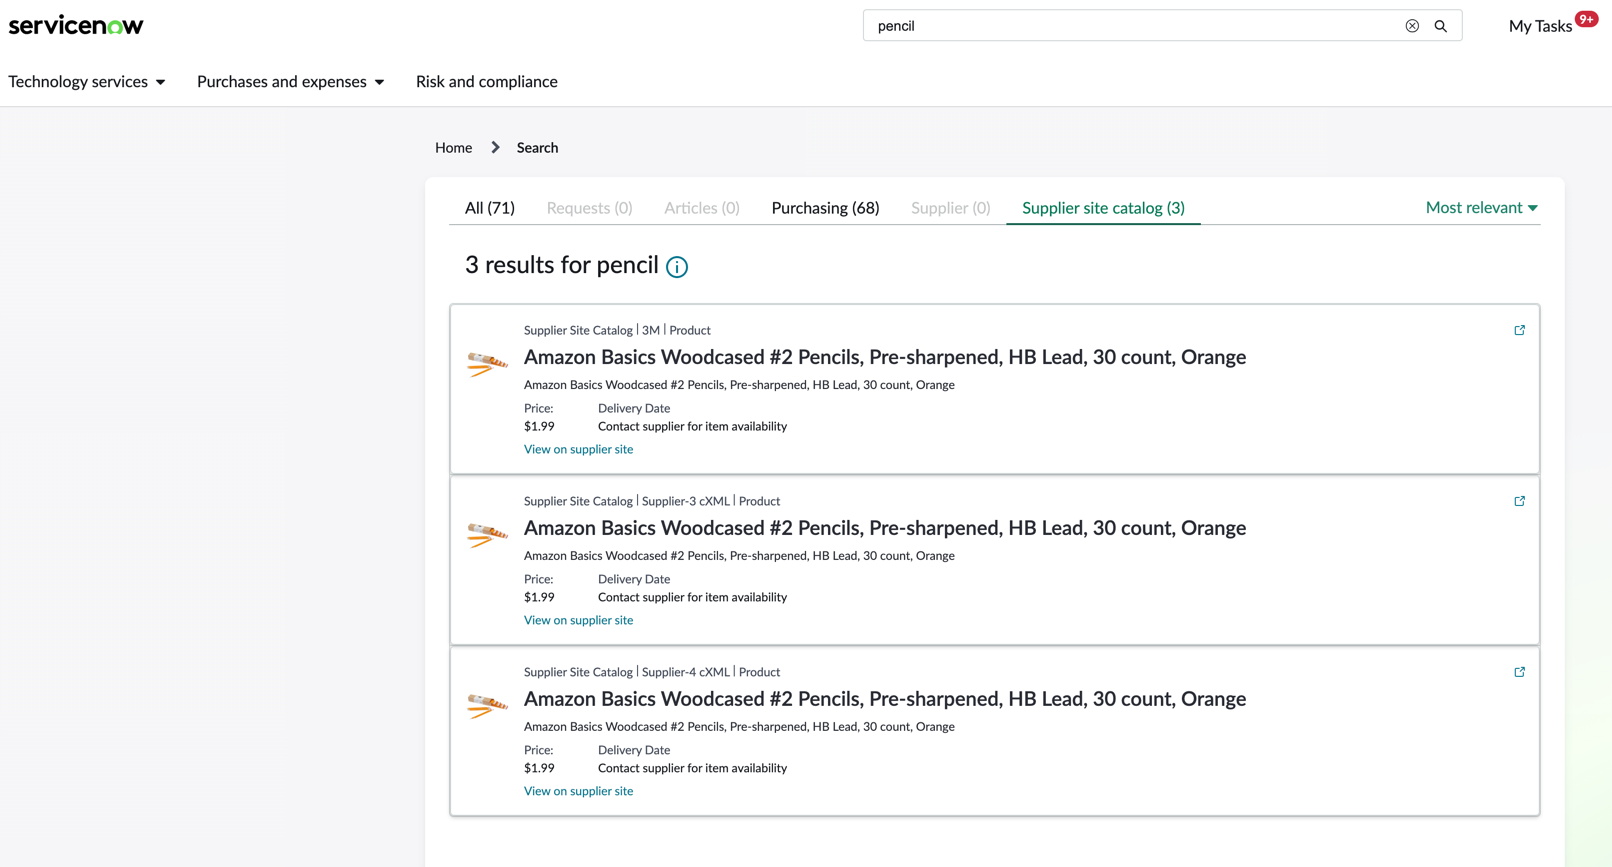This screenshot has width=1612, height=867.
Task: Open Supplier-3 cXML Amazon Basics pencils title
Action: pos(885,528)
